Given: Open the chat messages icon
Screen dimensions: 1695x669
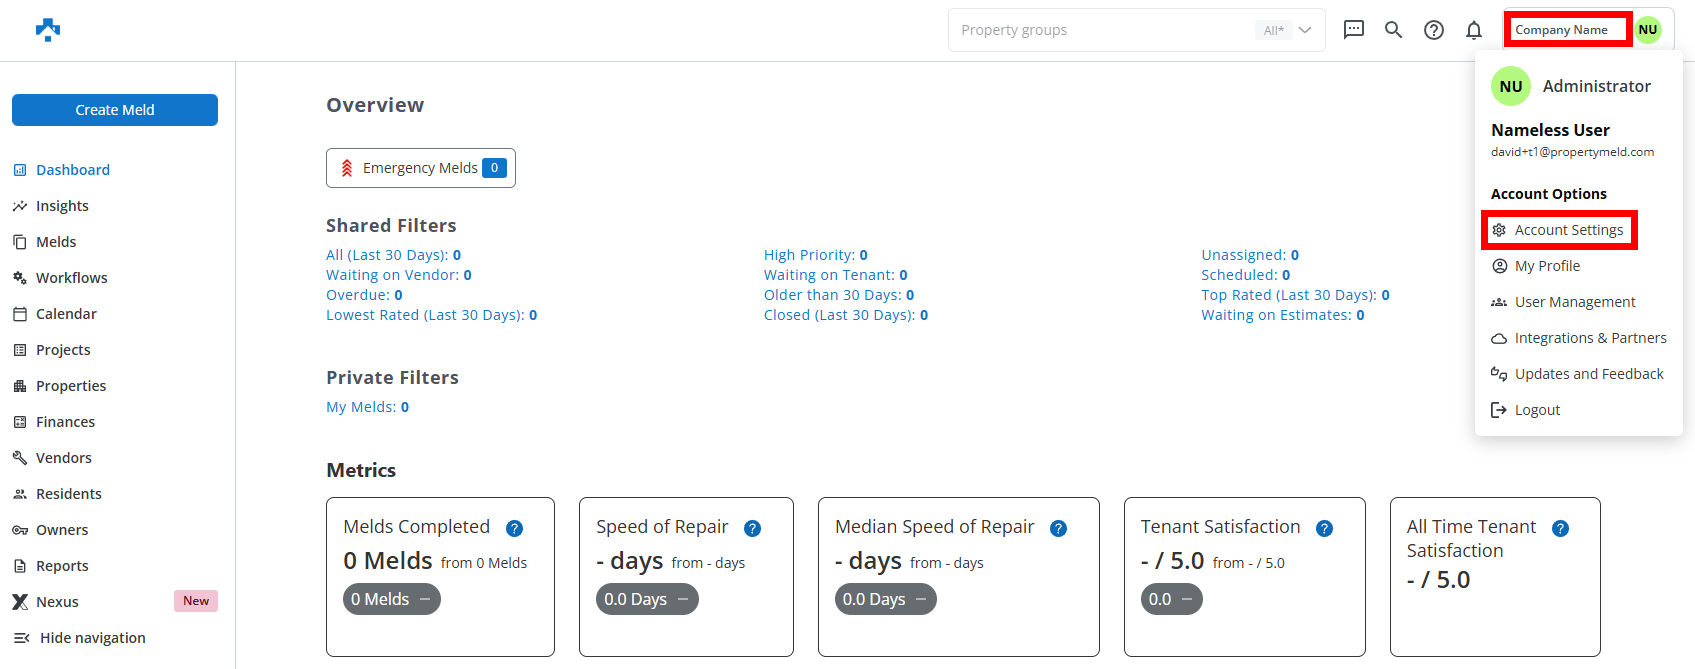Looking at the screenshot, I should (x=1353, y=30).
